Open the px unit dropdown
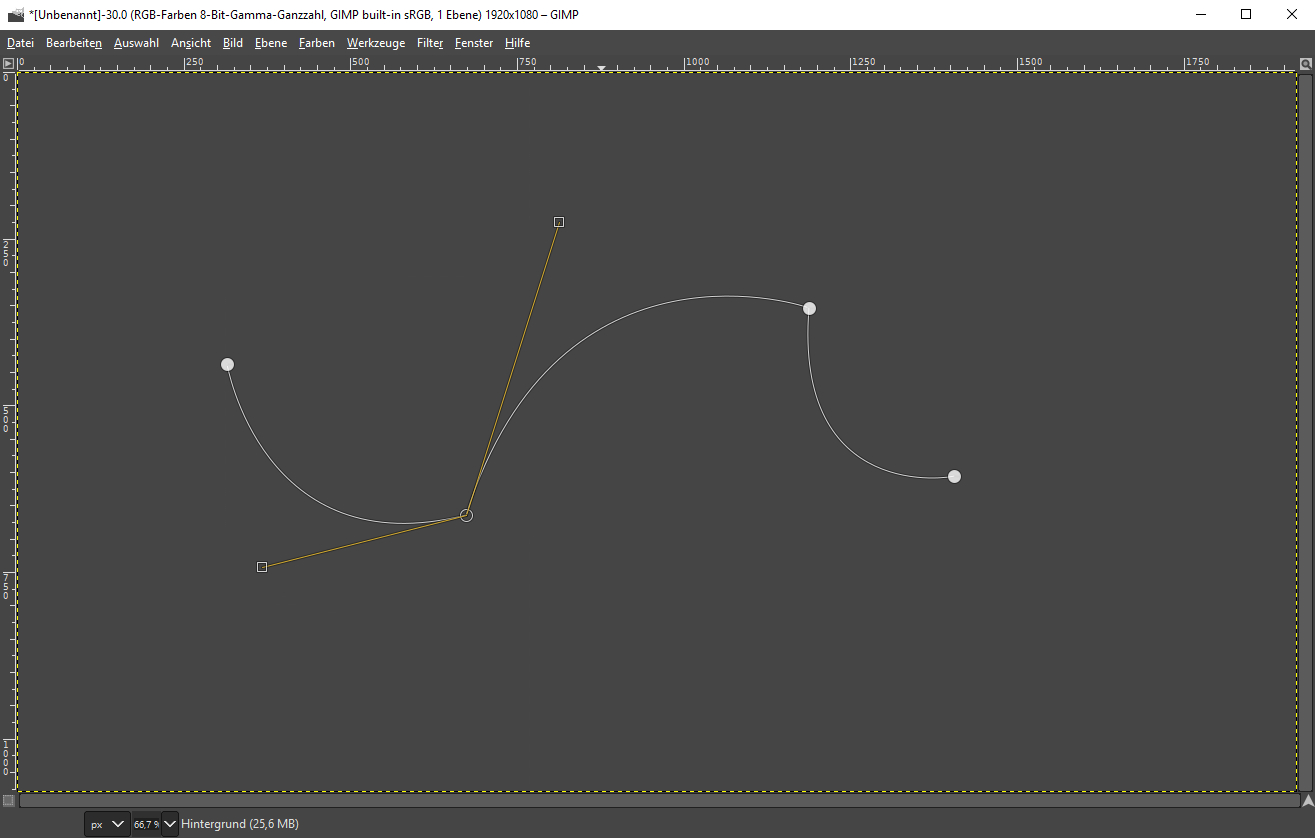The image size is (1315, 838). pyautogui.click(x=107, y=824)
